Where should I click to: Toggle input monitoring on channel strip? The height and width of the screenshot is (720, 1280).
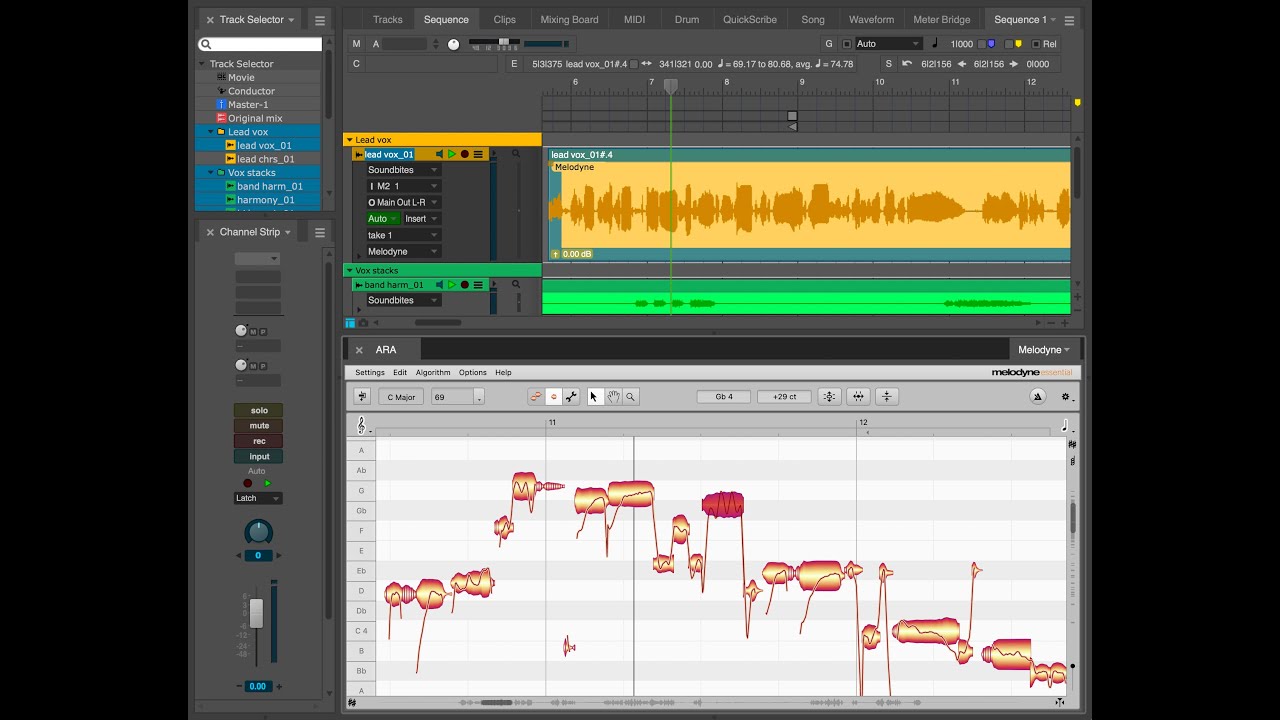pos(259,457)
